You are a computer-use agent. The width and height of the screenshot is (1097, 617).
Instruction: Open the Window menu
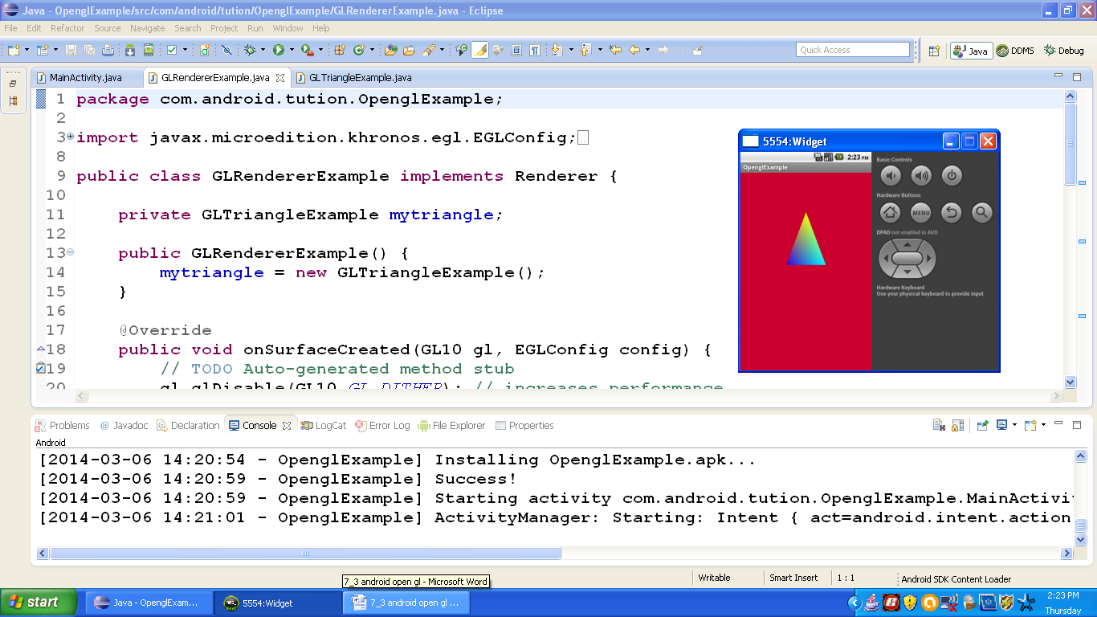288,28
